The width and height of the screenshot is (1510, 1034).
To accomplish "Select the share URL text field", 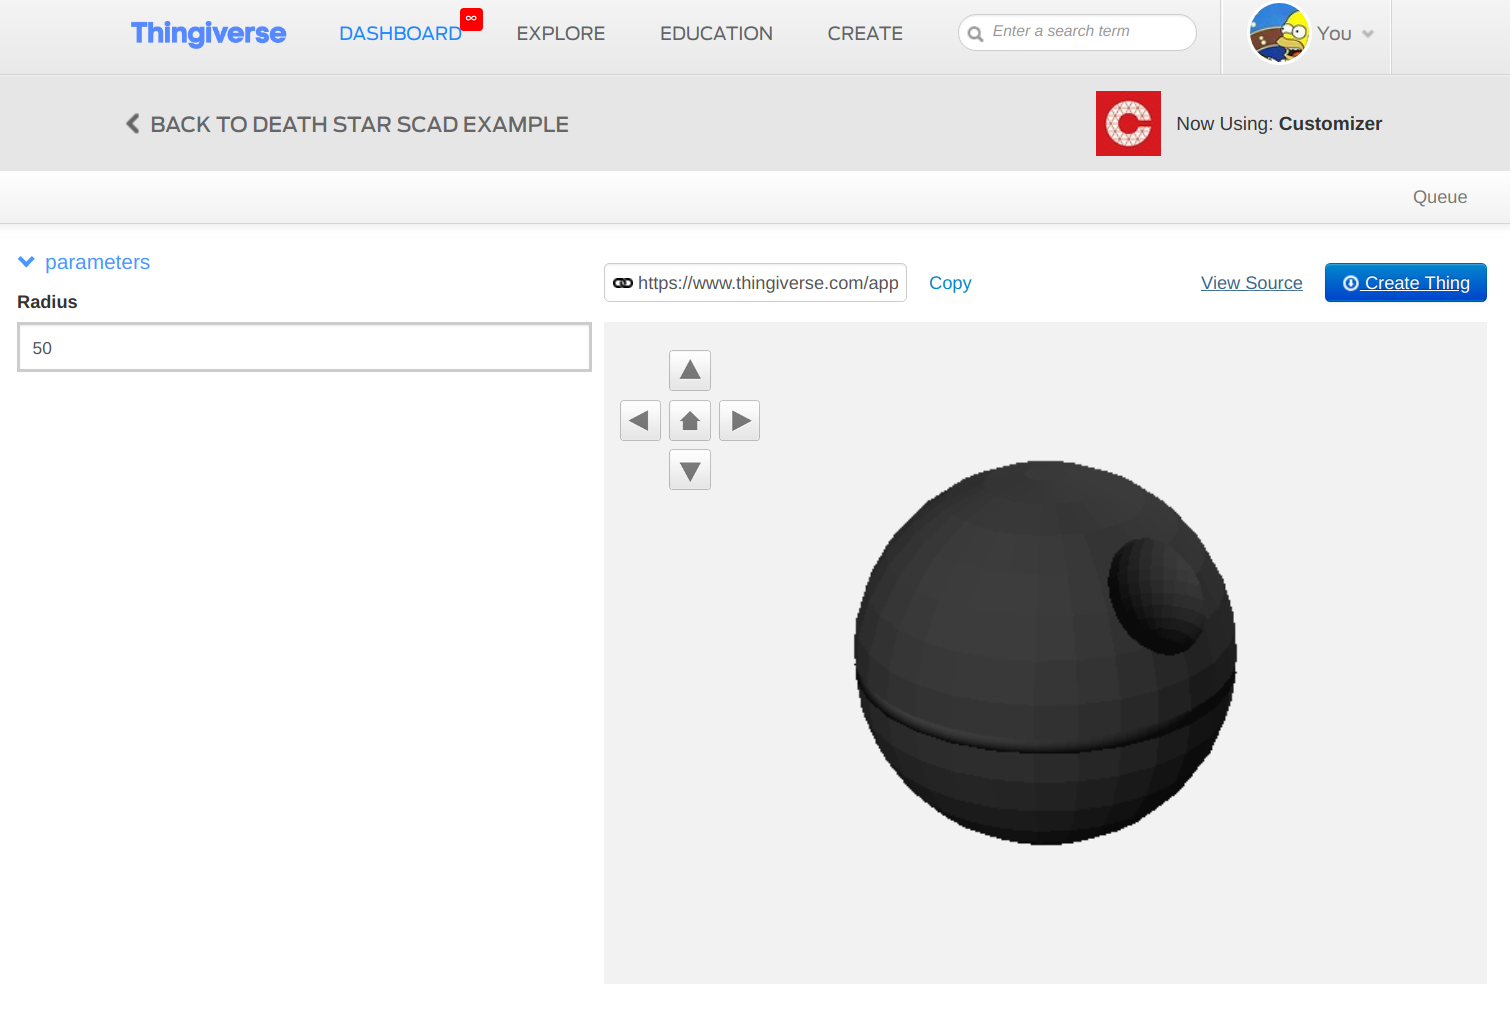I will coord(755,283).
